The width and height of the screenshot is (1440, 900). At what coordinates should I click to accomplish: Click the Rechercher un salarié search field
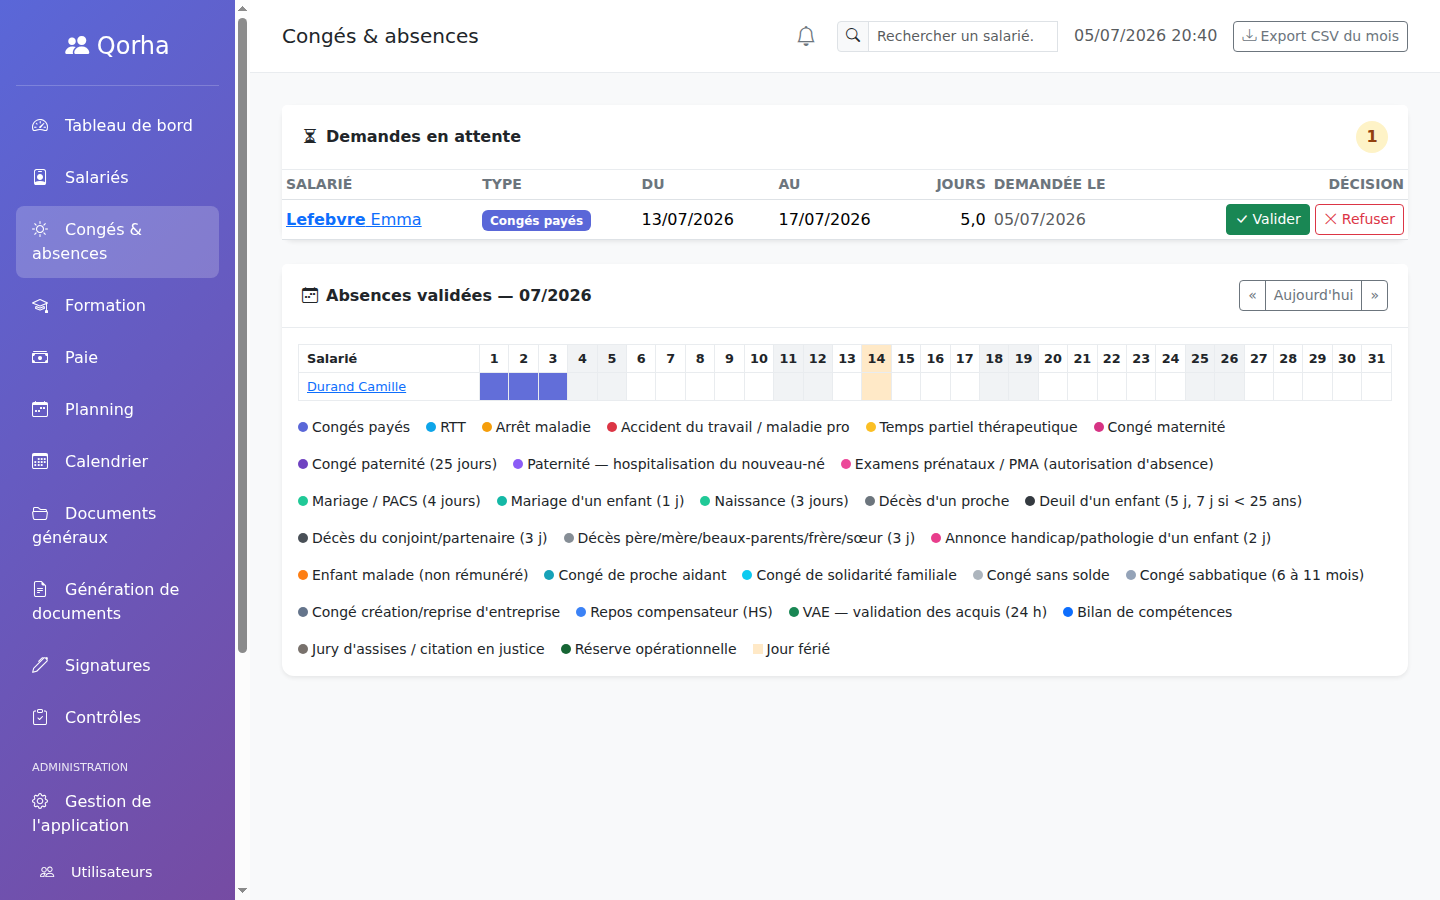963,36
